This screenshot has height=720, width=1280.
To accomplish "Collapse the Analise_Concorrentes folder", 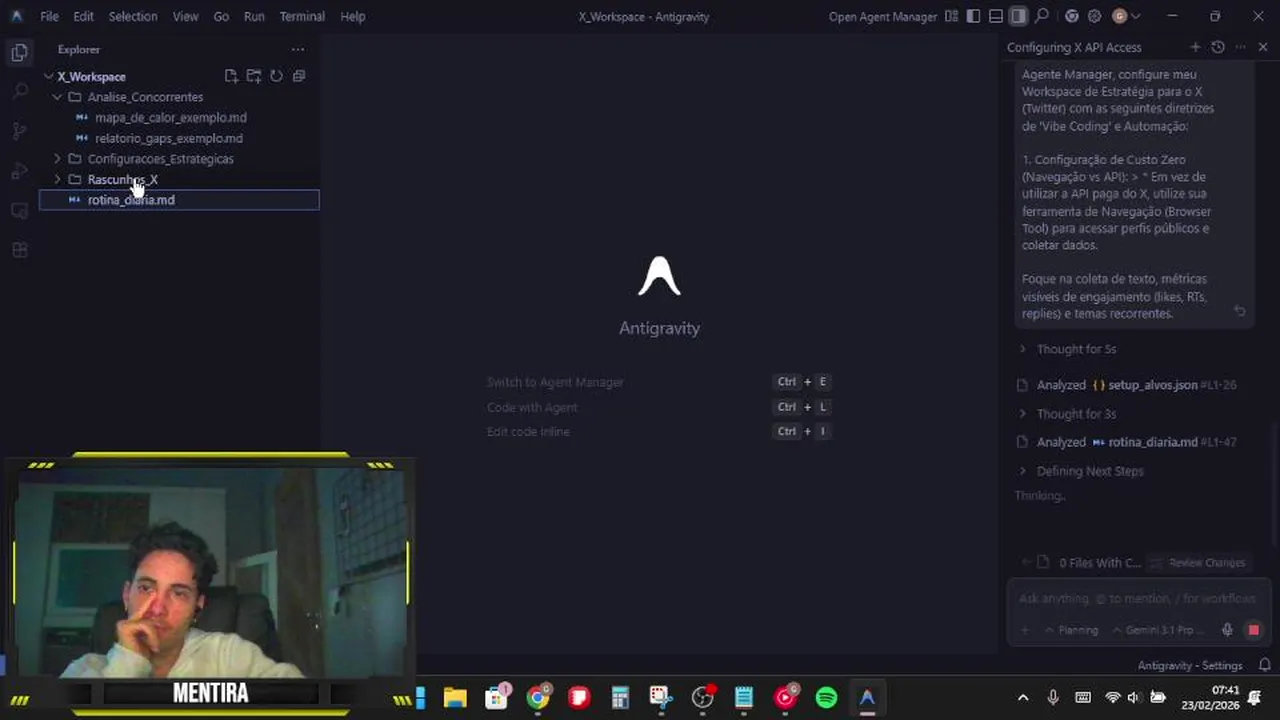I will [57, 97].
